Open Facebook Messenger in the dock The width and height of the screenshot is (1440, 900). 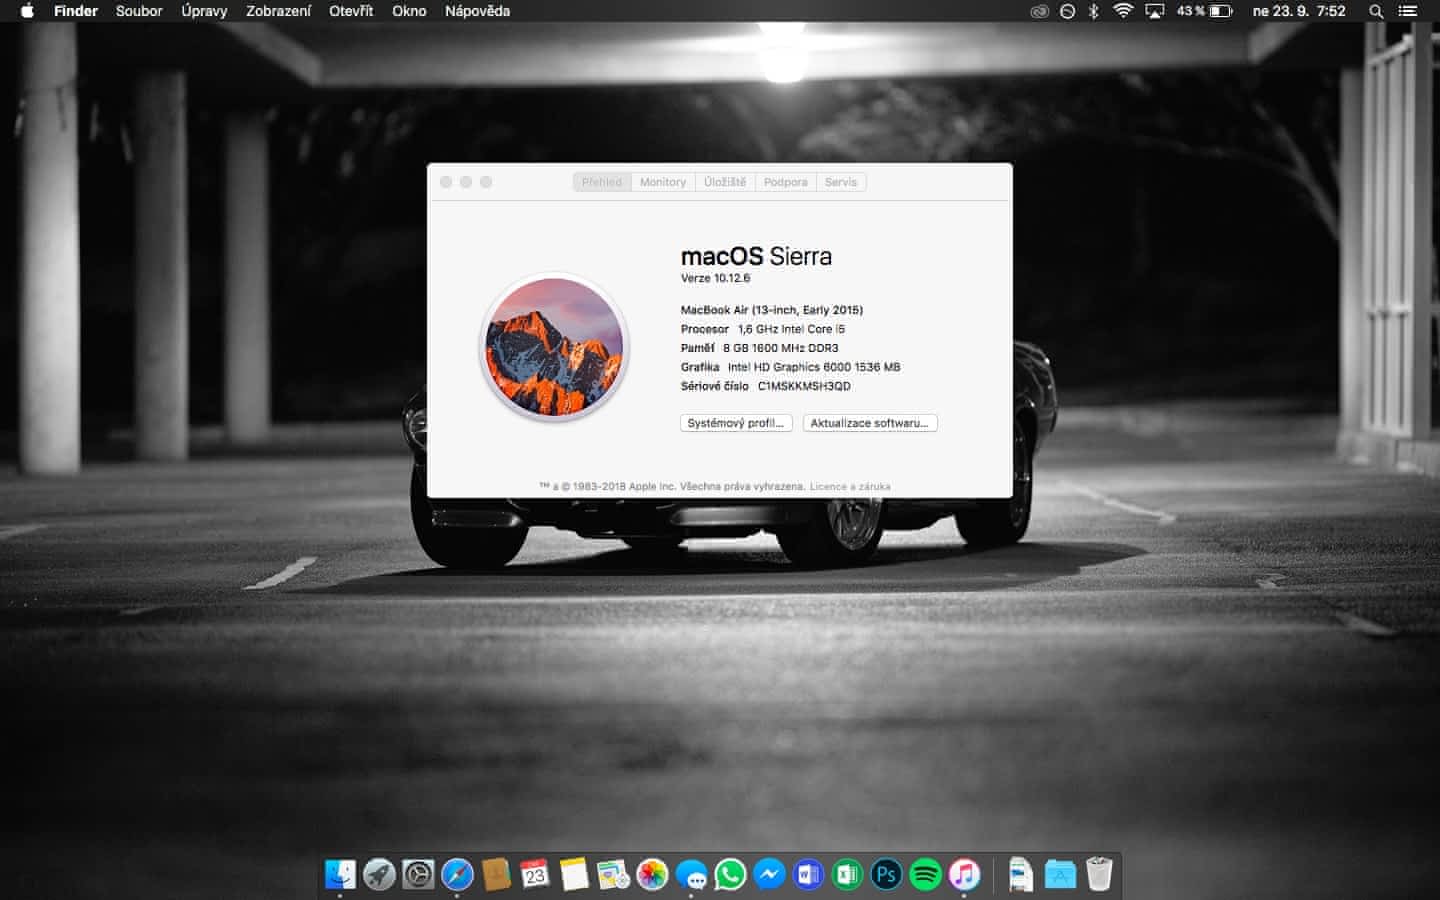point(769,875)
